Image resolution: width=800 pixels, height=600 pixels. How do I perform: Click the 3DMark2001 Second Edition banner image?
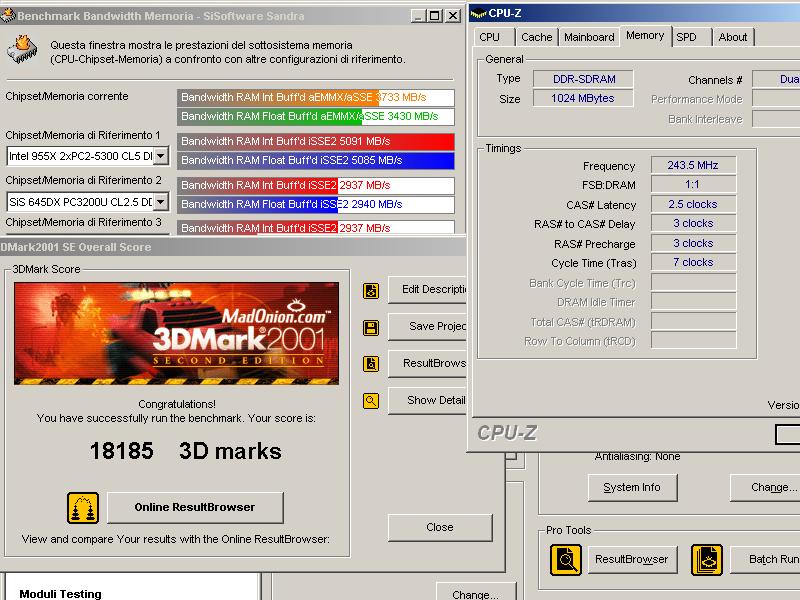177,333
